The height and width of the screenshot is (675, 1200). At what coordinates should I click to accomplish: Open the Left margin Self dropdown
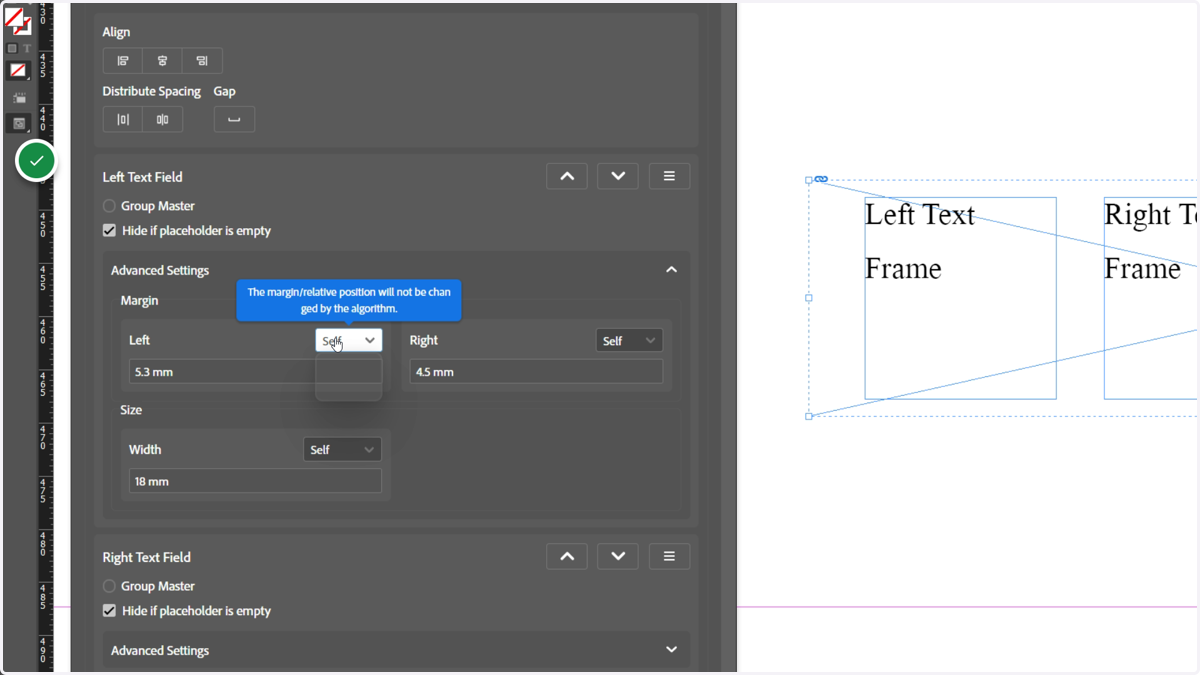(349, 340)
